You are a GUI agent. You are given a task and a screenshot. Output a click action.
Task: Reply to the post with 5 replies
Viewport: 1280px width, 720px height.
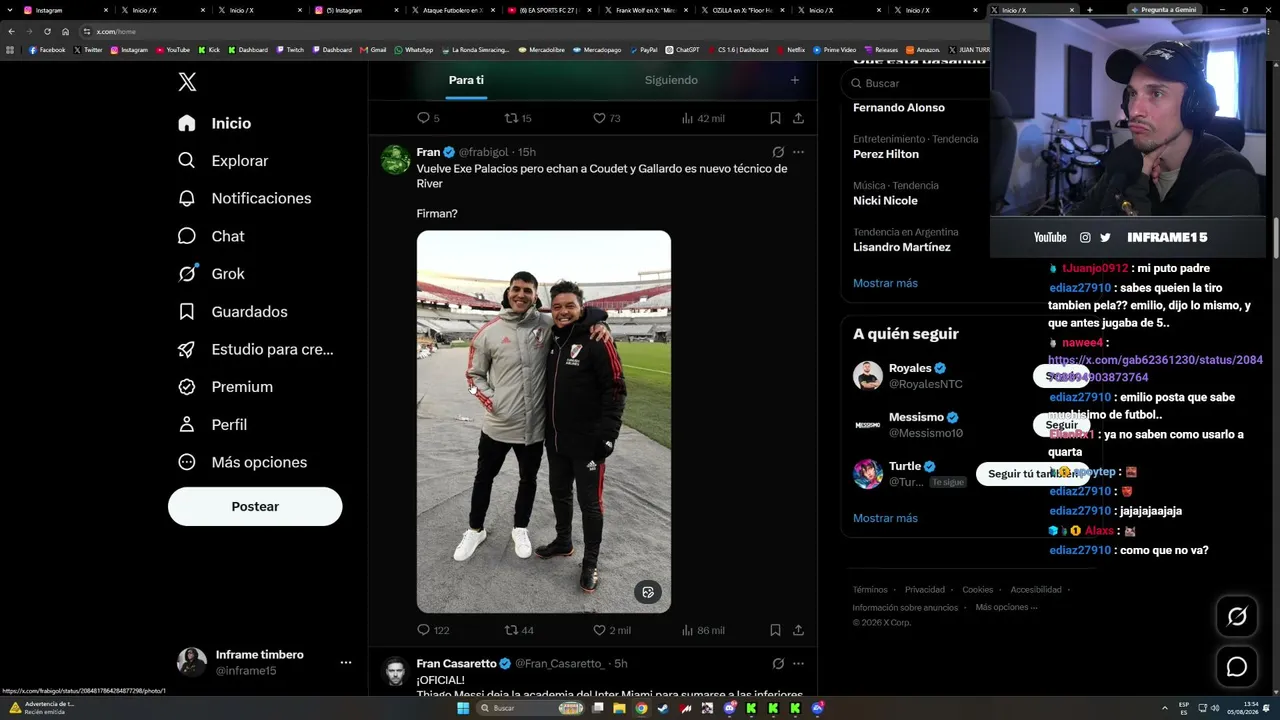[428, 118]
